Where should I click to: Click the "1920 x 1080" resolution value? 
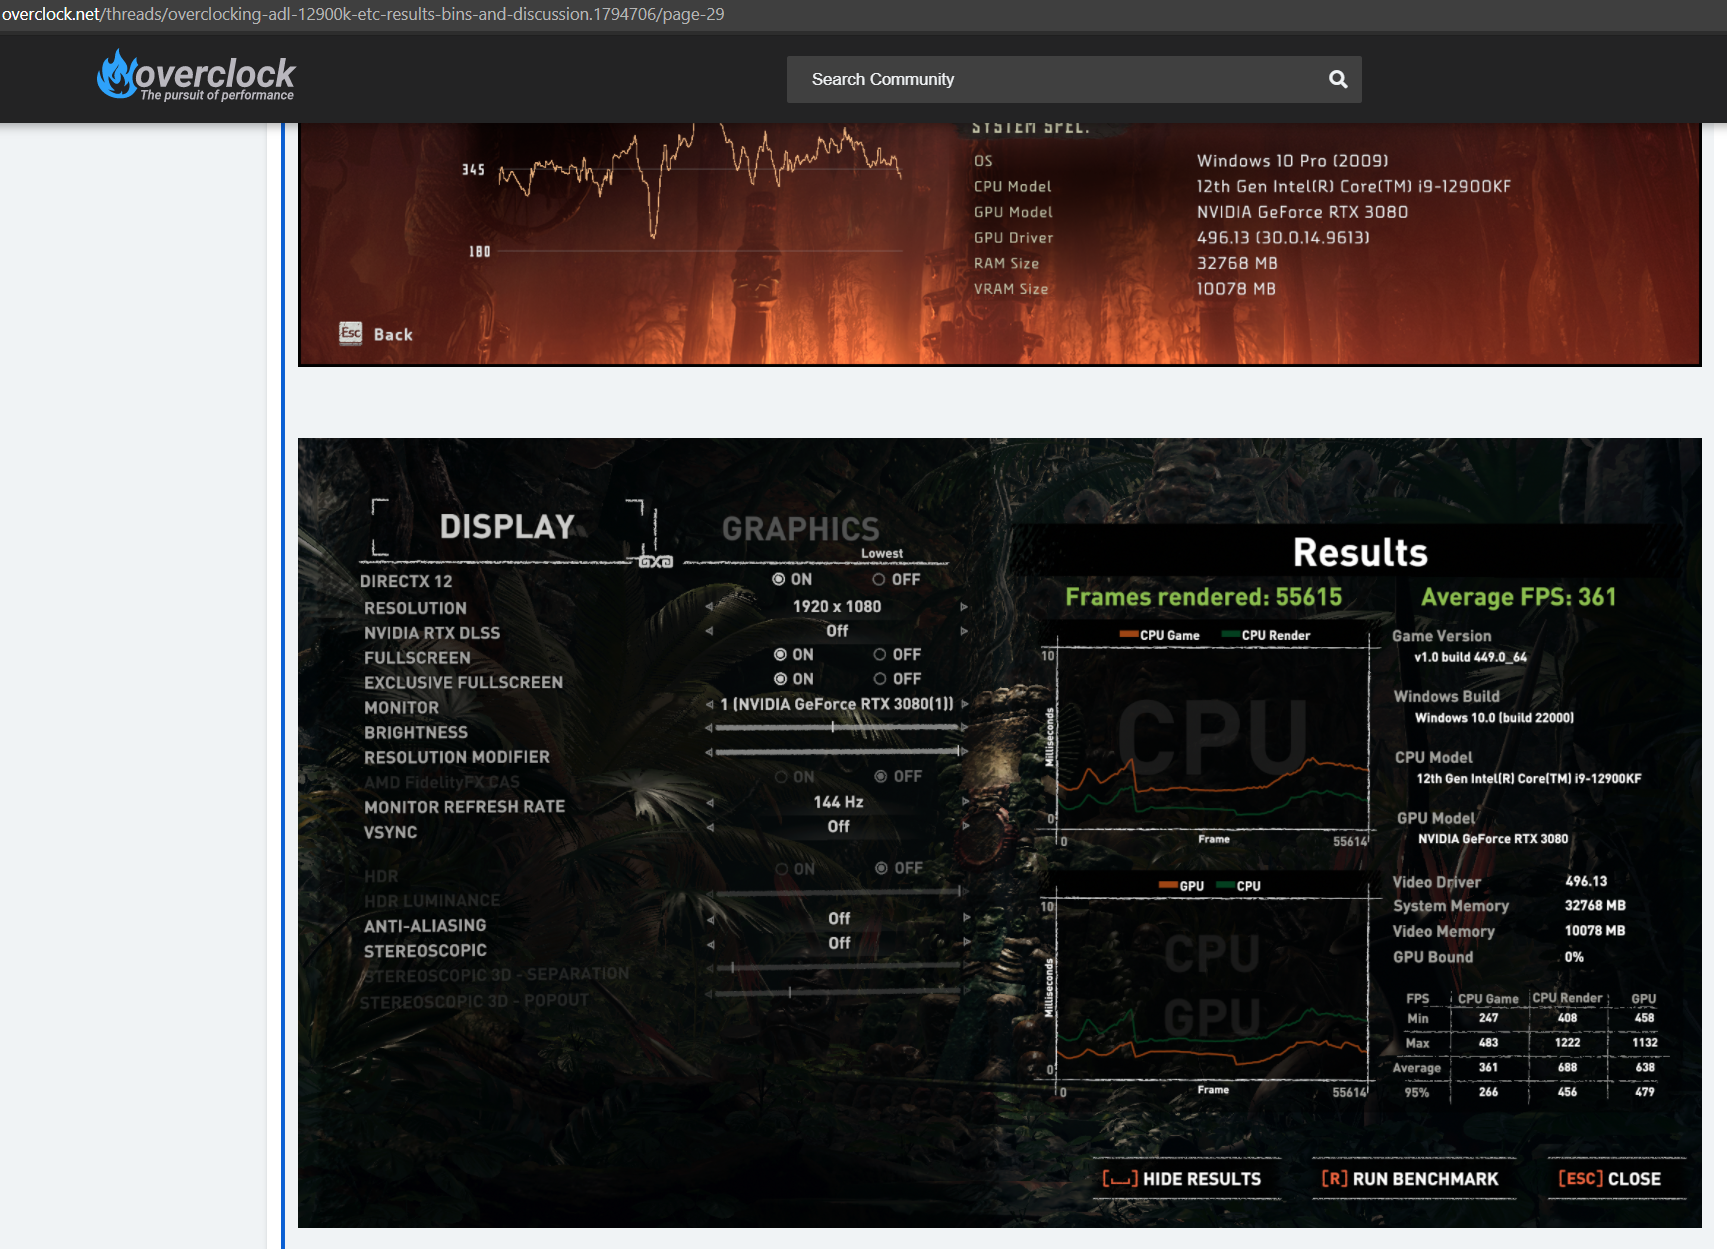point(837,607)
